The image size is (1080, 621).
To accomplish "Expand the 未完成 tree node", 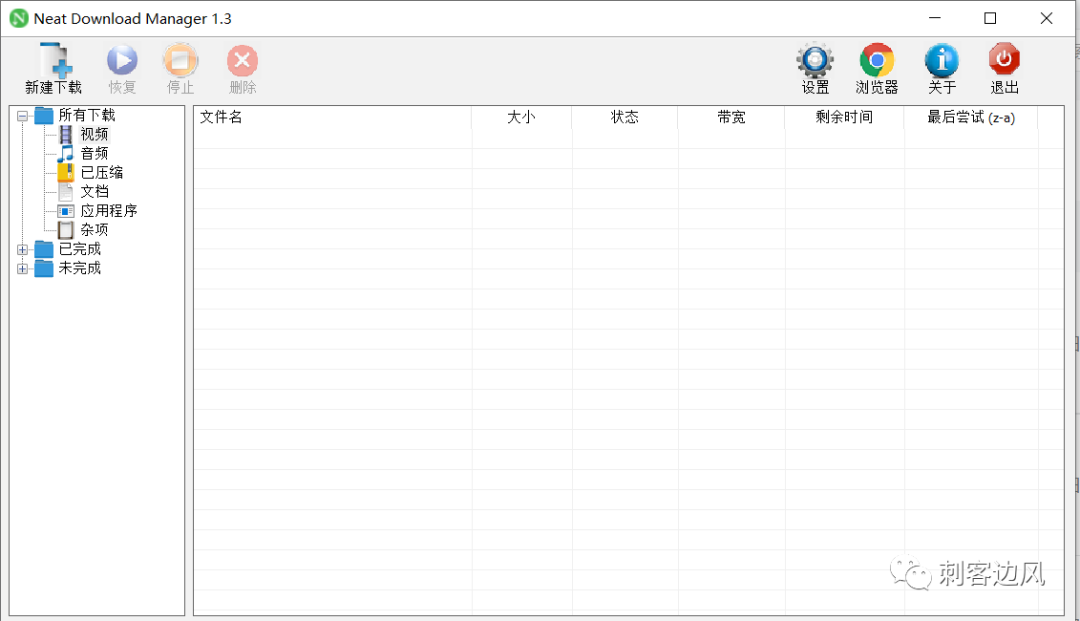I will (x=23, y=269).
